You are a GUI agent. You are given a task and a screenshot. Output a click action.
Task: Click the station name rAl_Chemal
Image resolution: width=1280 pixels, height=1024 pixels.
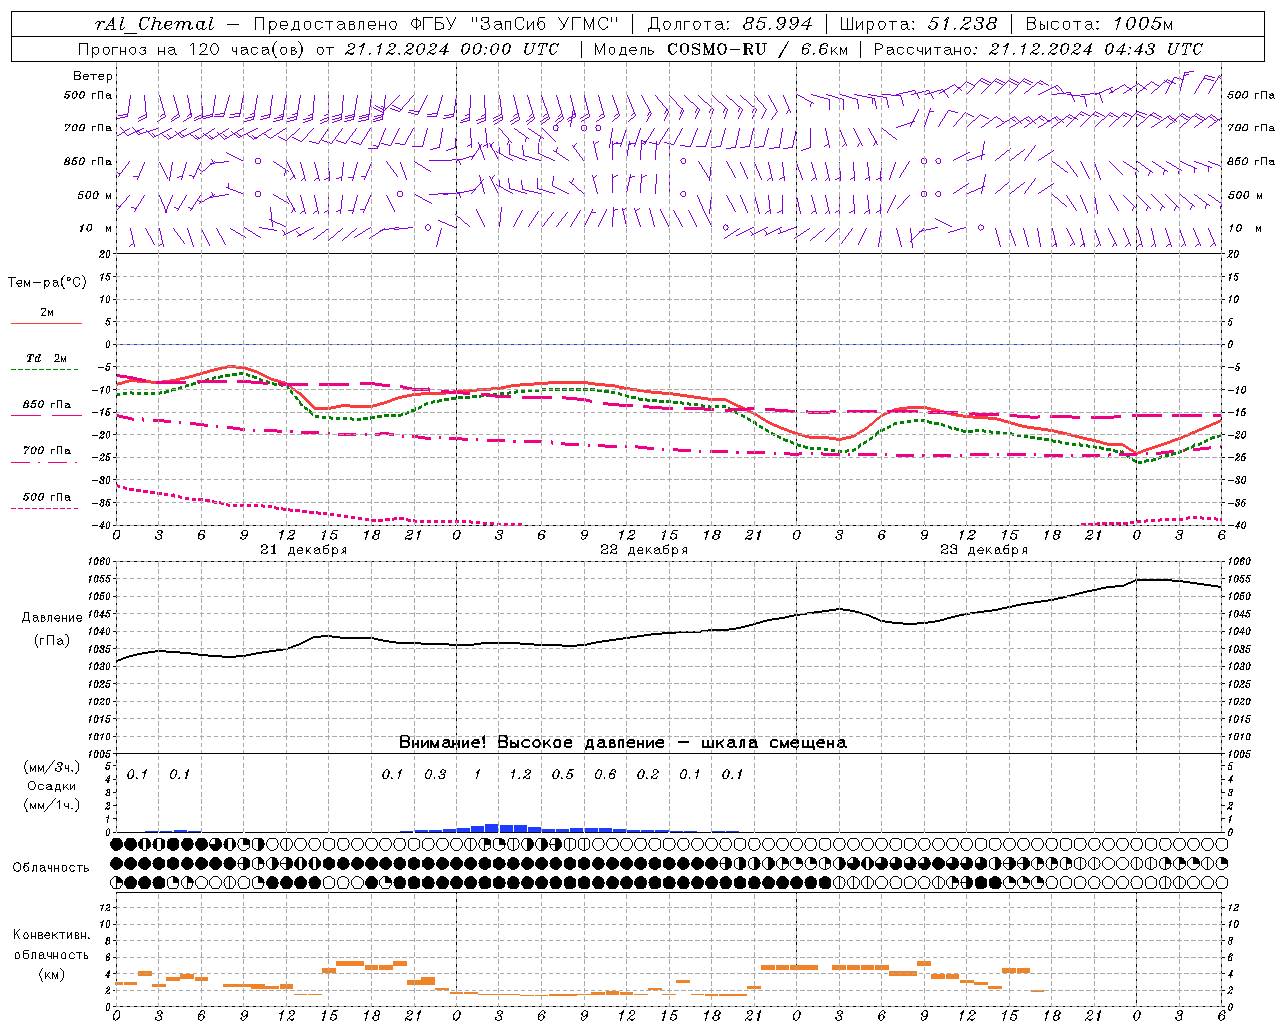click(x=154, y=24)
